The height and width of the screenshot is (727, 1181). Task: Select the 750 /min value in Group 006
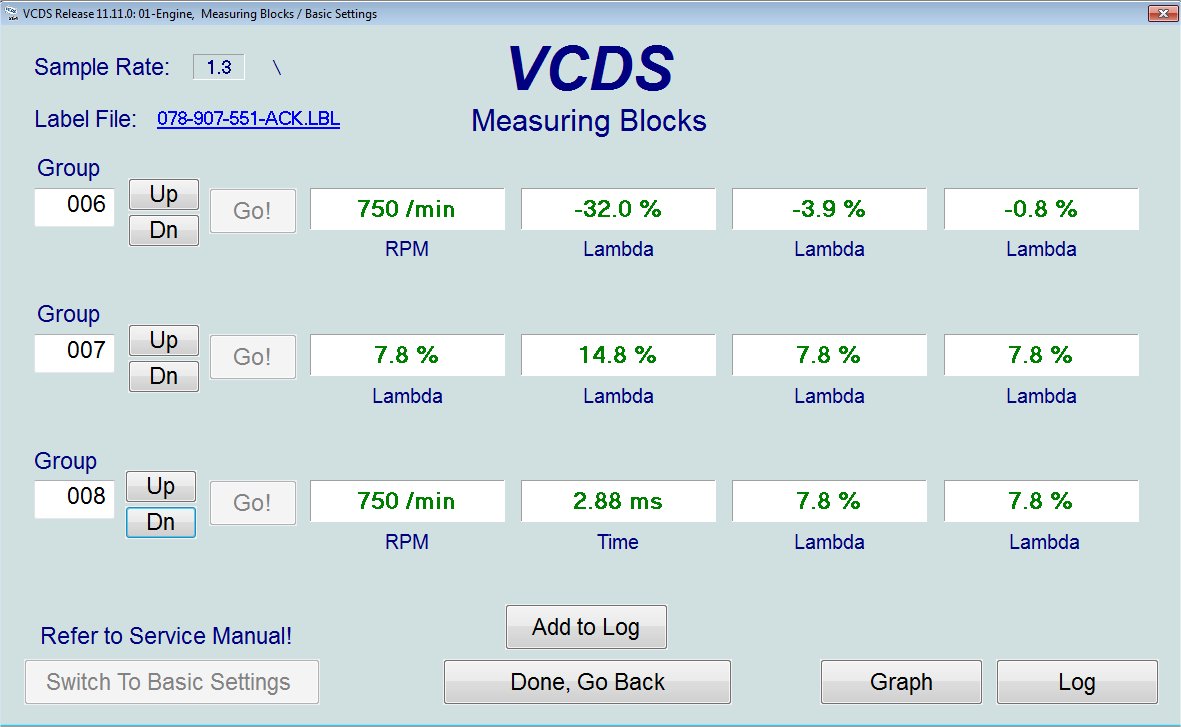[x=407, y=209]
